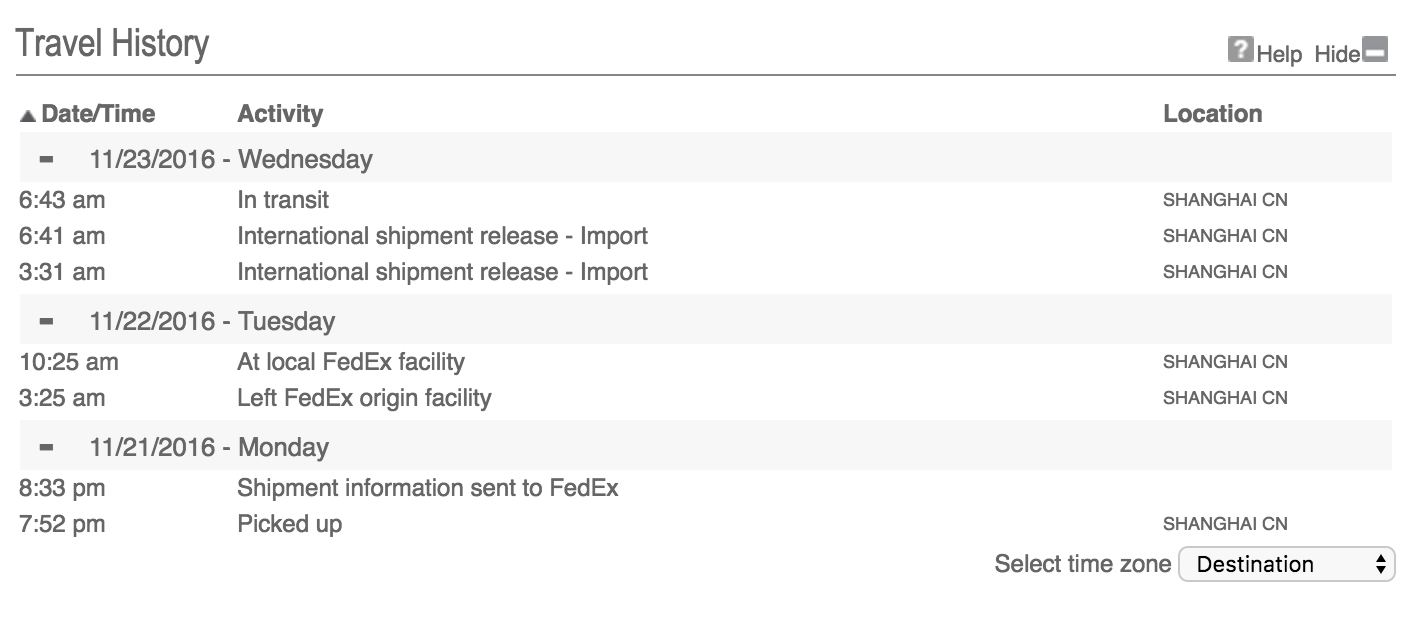Click the Help question mark icon
The image size is (1414, 624).
click(1240, 49)
